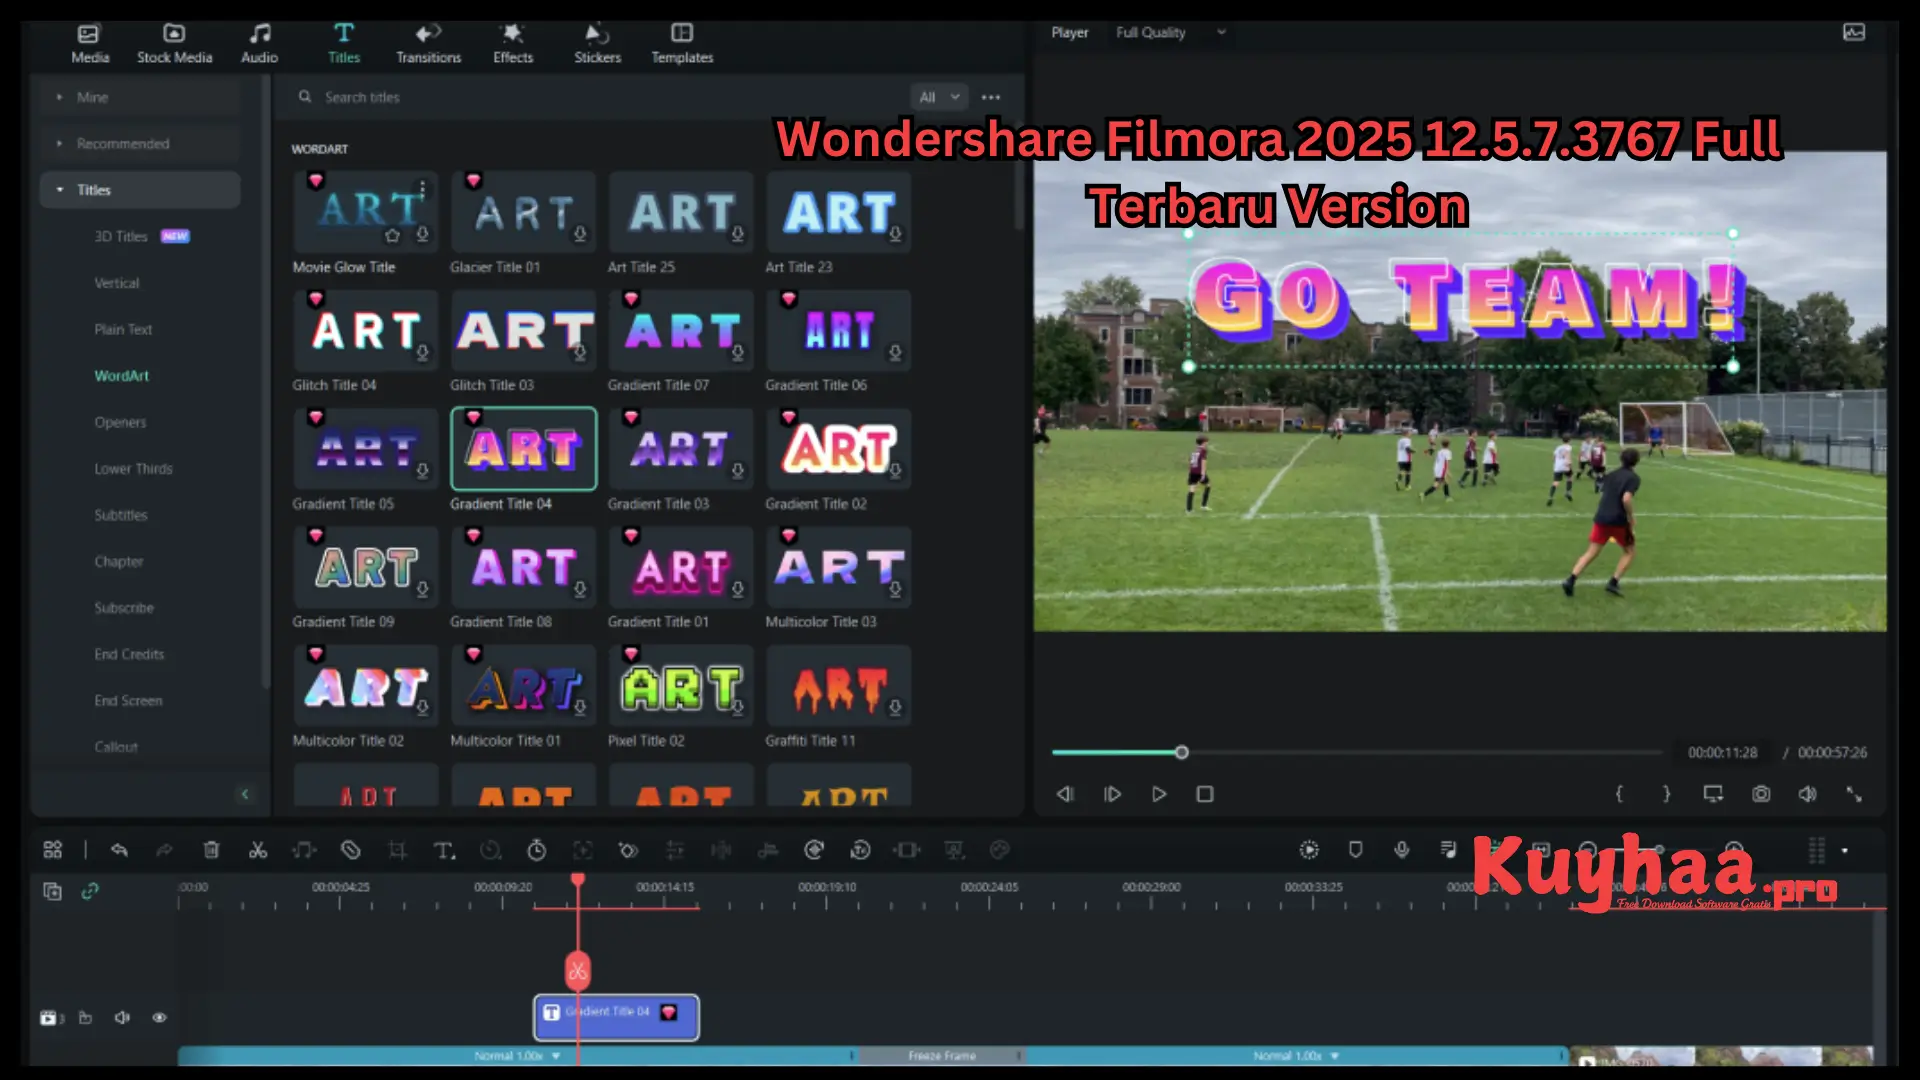This screenshot has height=1080, width=1920.
Task: Undo the last action
Action: 119,850
